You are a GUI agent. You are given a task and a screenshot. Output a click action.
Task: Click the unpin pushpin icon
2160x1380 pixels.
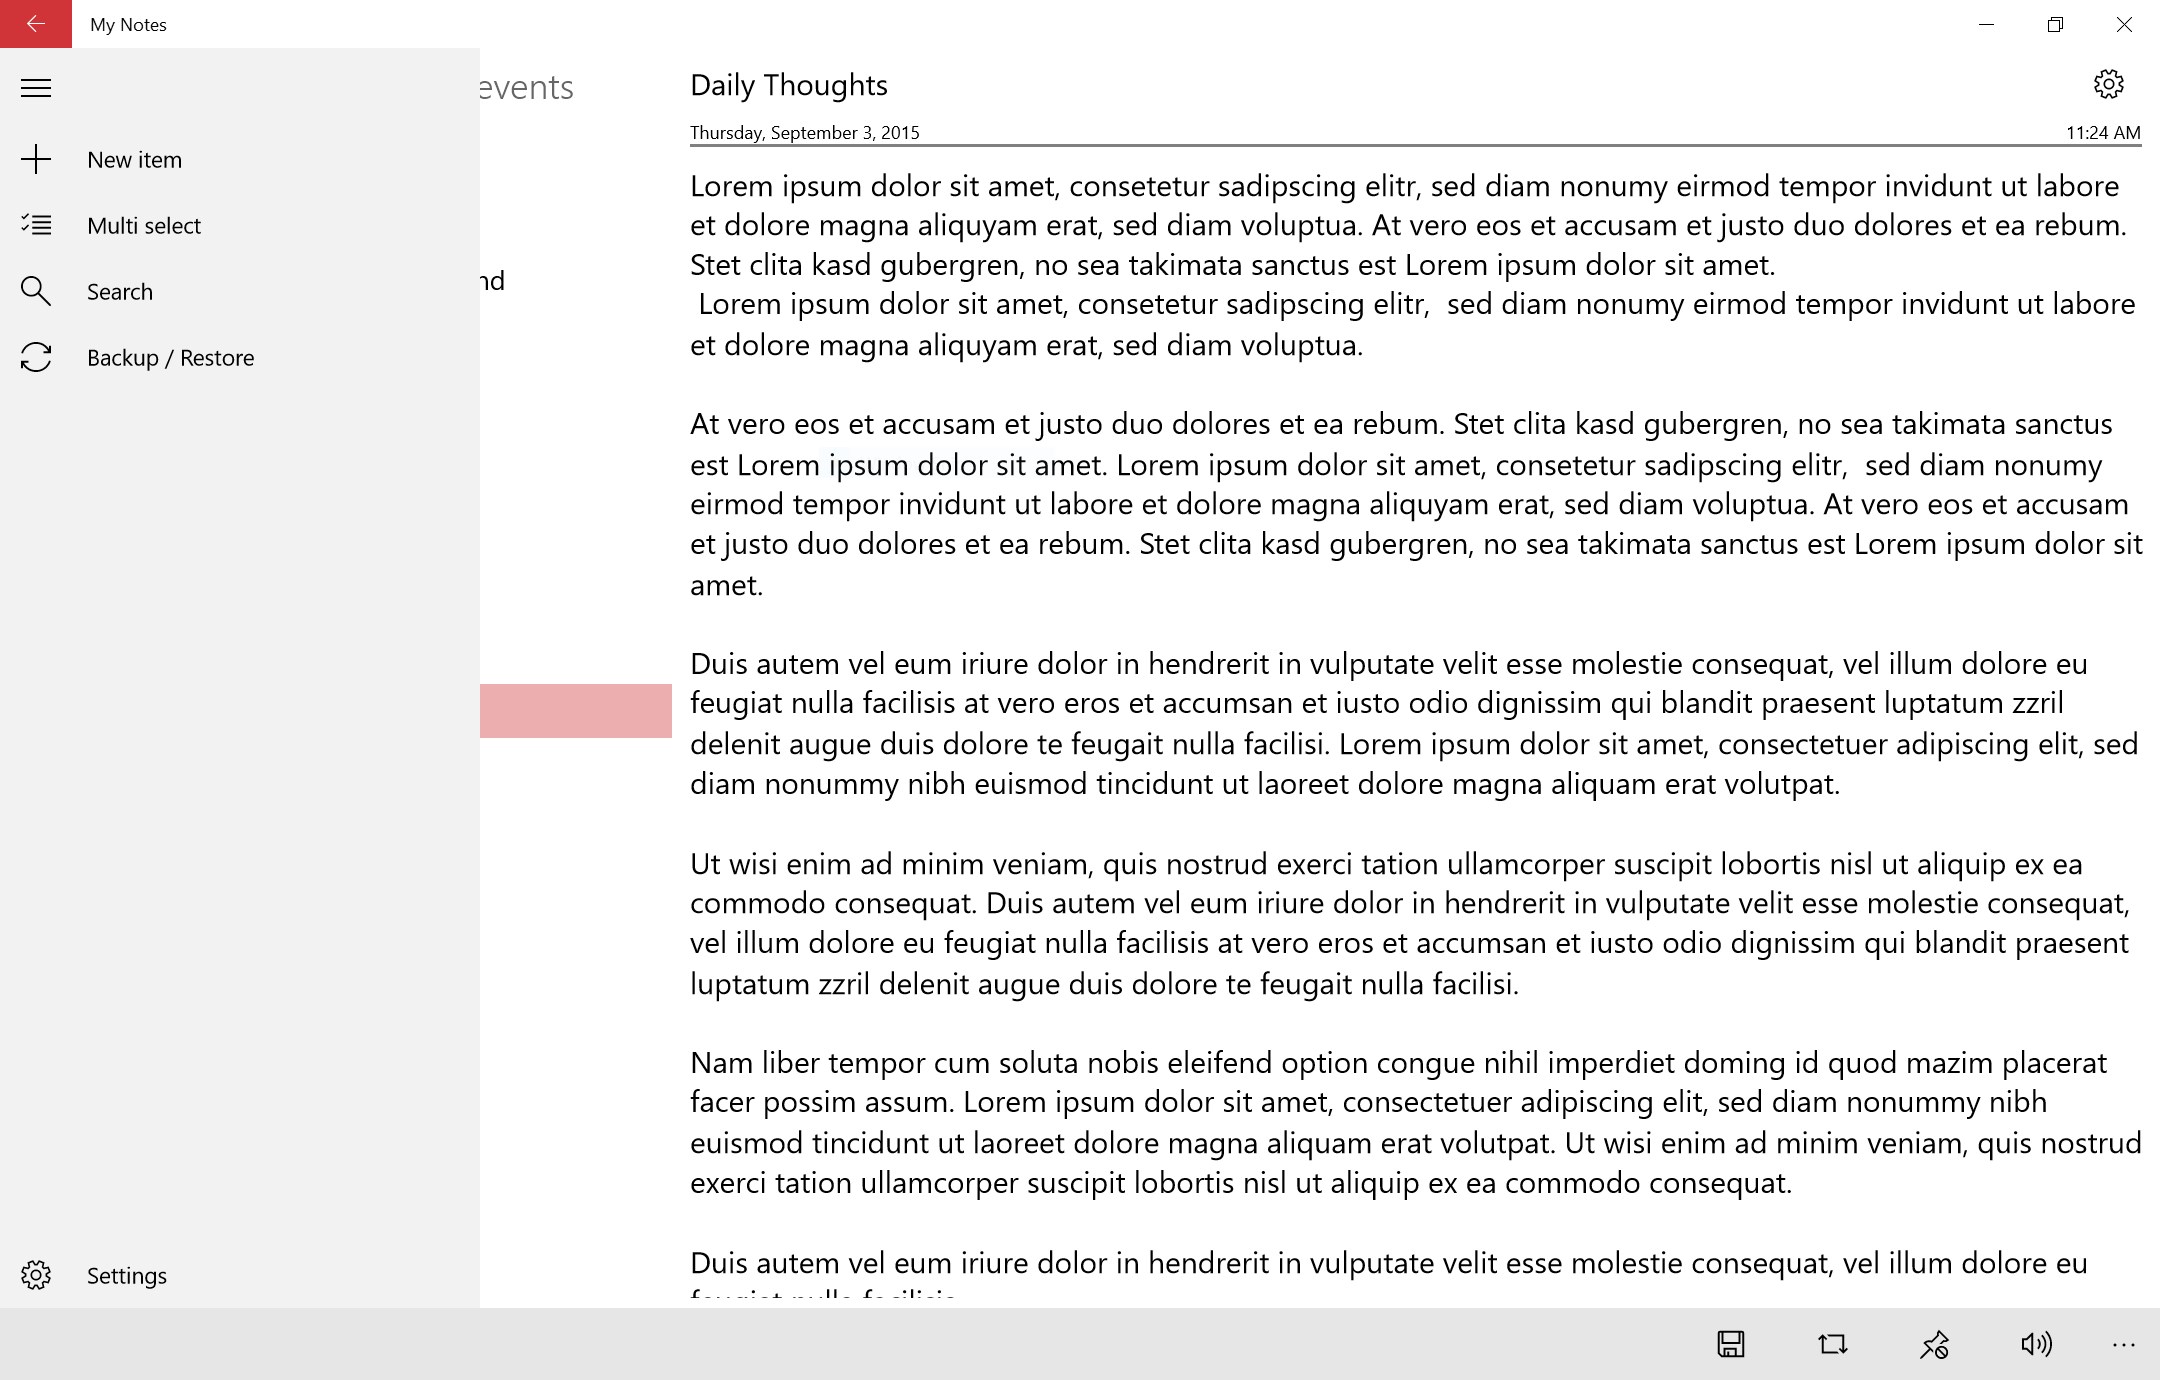(x=1934, y=1344)
